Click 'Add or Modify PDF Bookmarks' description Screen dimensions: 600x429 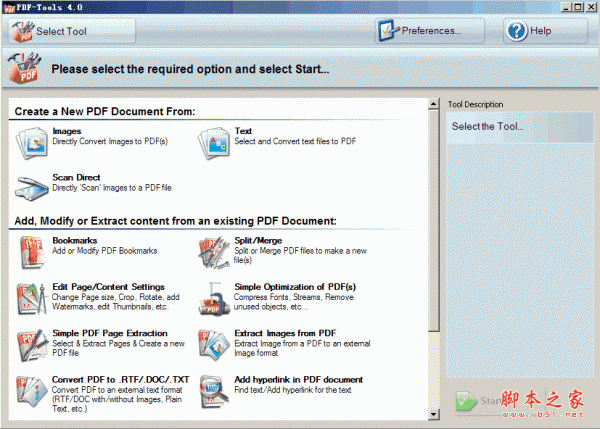(x=104, y=251)
